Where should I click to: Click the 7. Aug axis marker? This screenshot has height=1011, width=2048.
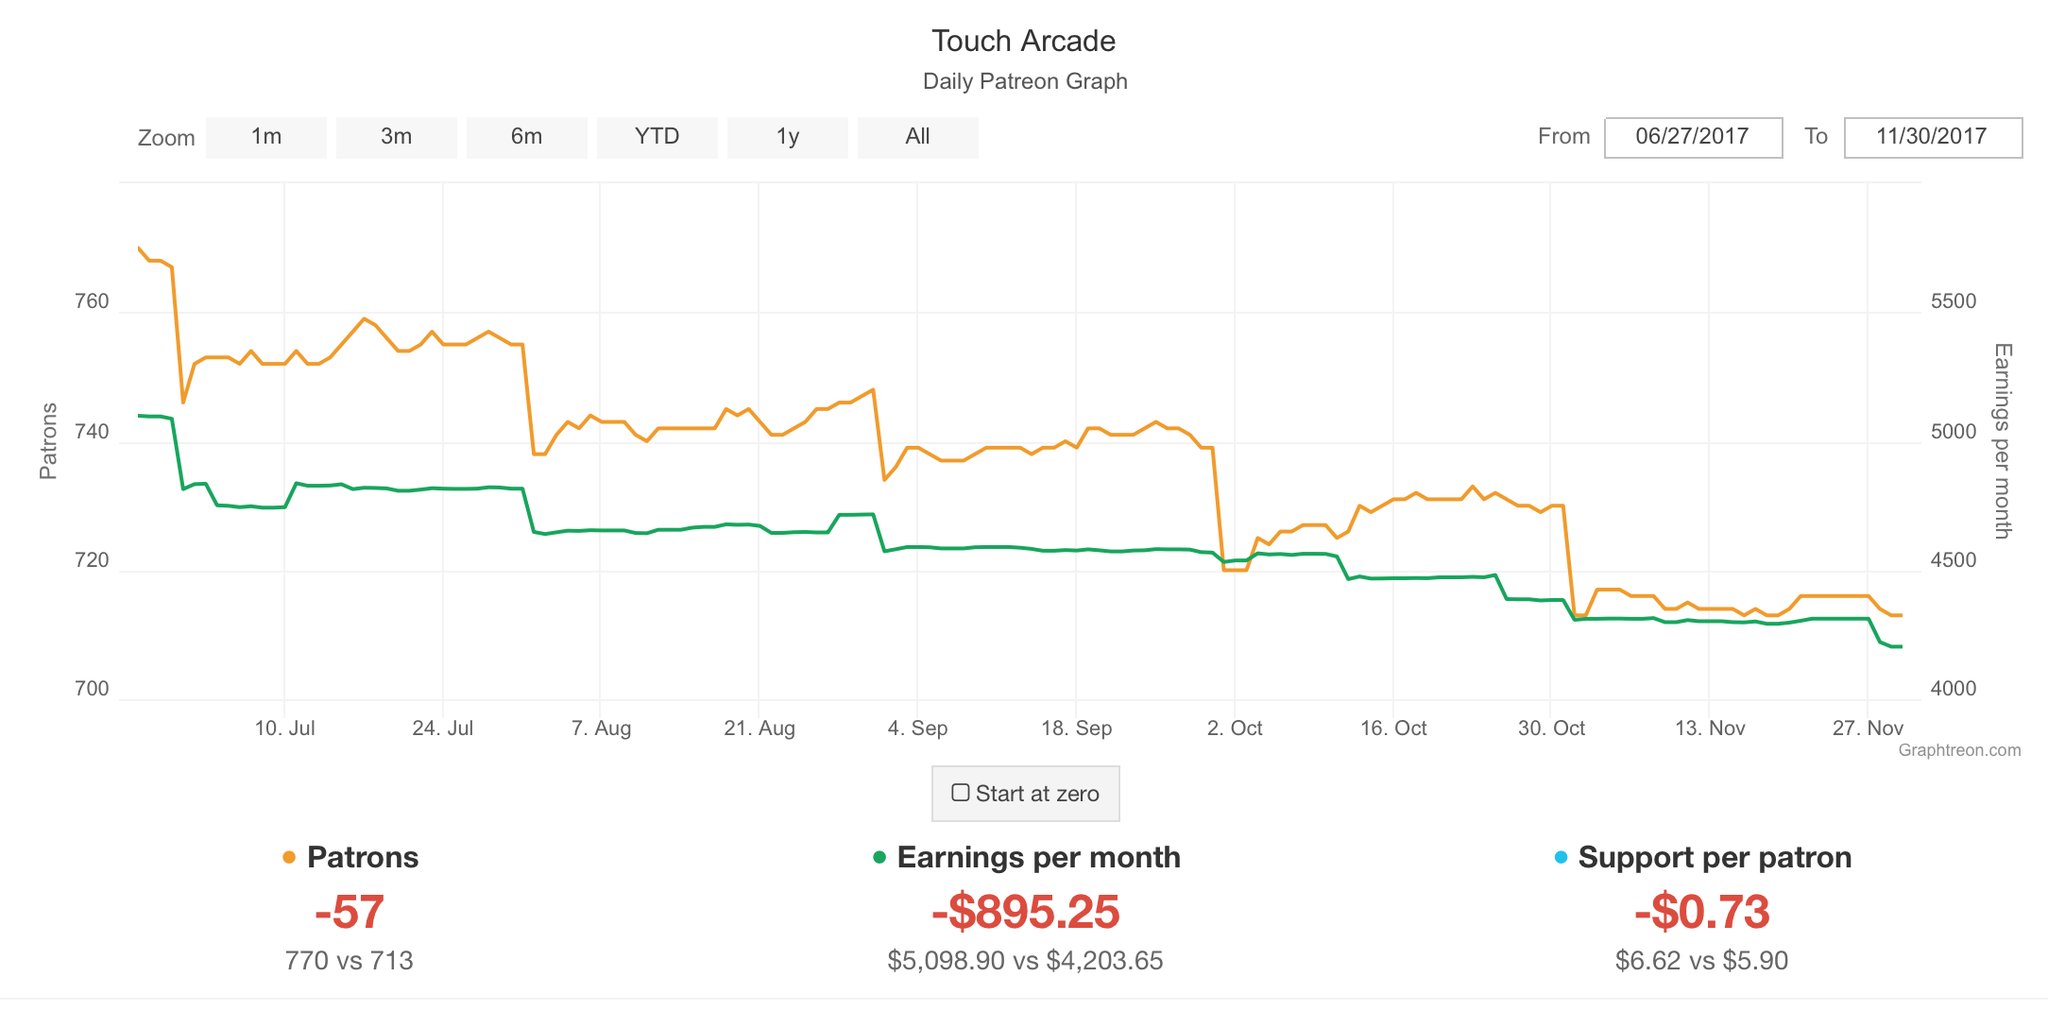pyautogui.click(x=601, y=728)
